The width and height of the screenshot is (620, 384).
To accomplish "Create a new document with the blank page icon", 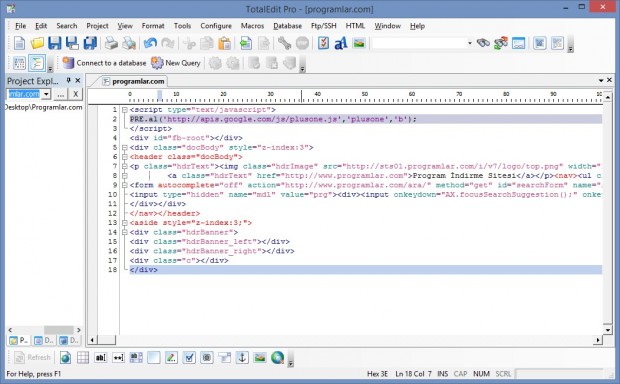I will pos(19,43).
